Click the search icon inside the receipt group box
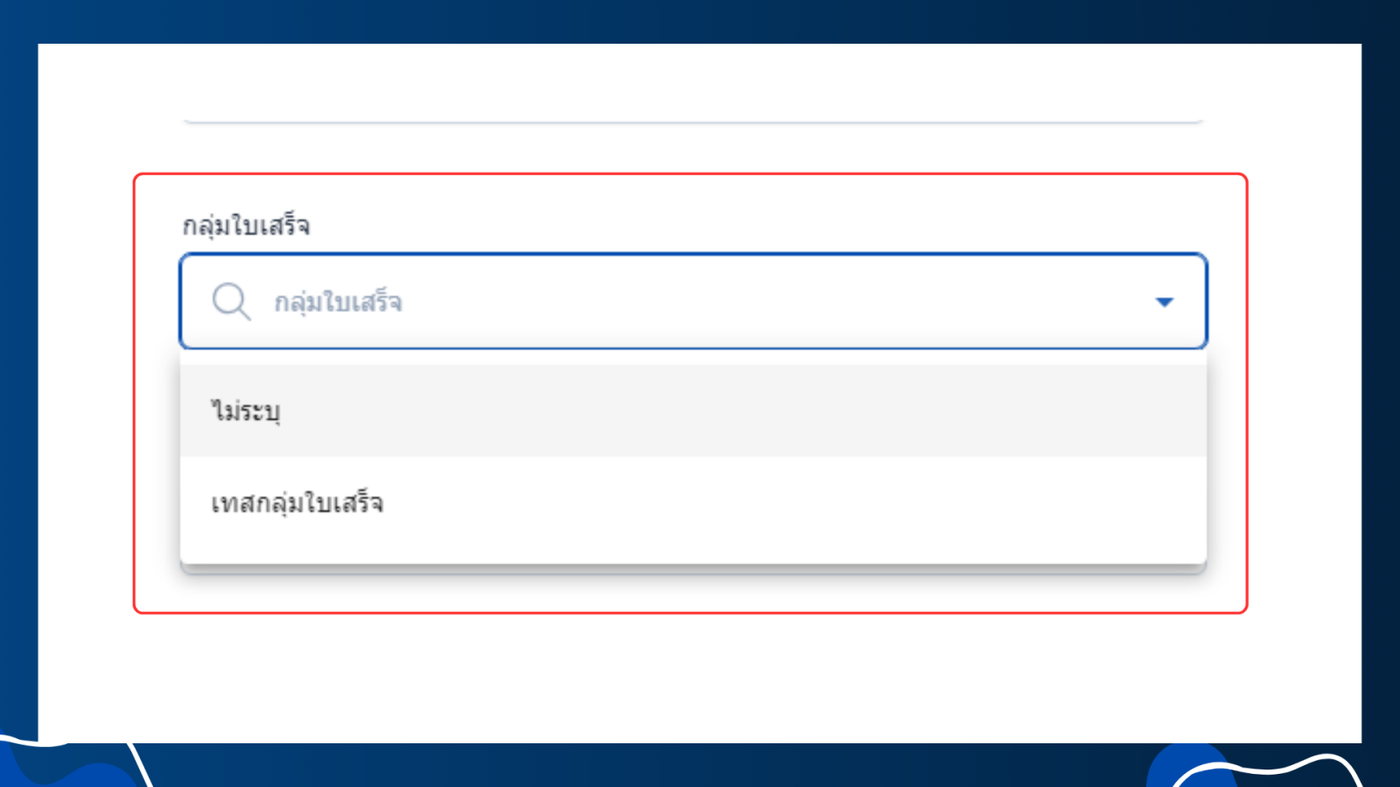The height and width of the screenshot is (787, 1400). (231, 301)
